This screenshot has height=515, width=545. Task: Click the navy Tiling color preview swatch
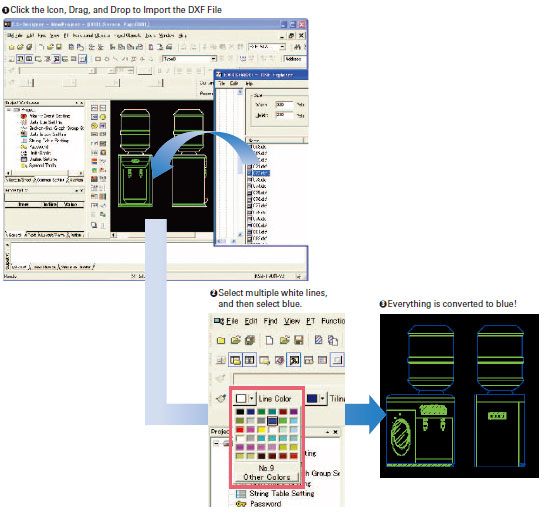(x=312, y=398)
